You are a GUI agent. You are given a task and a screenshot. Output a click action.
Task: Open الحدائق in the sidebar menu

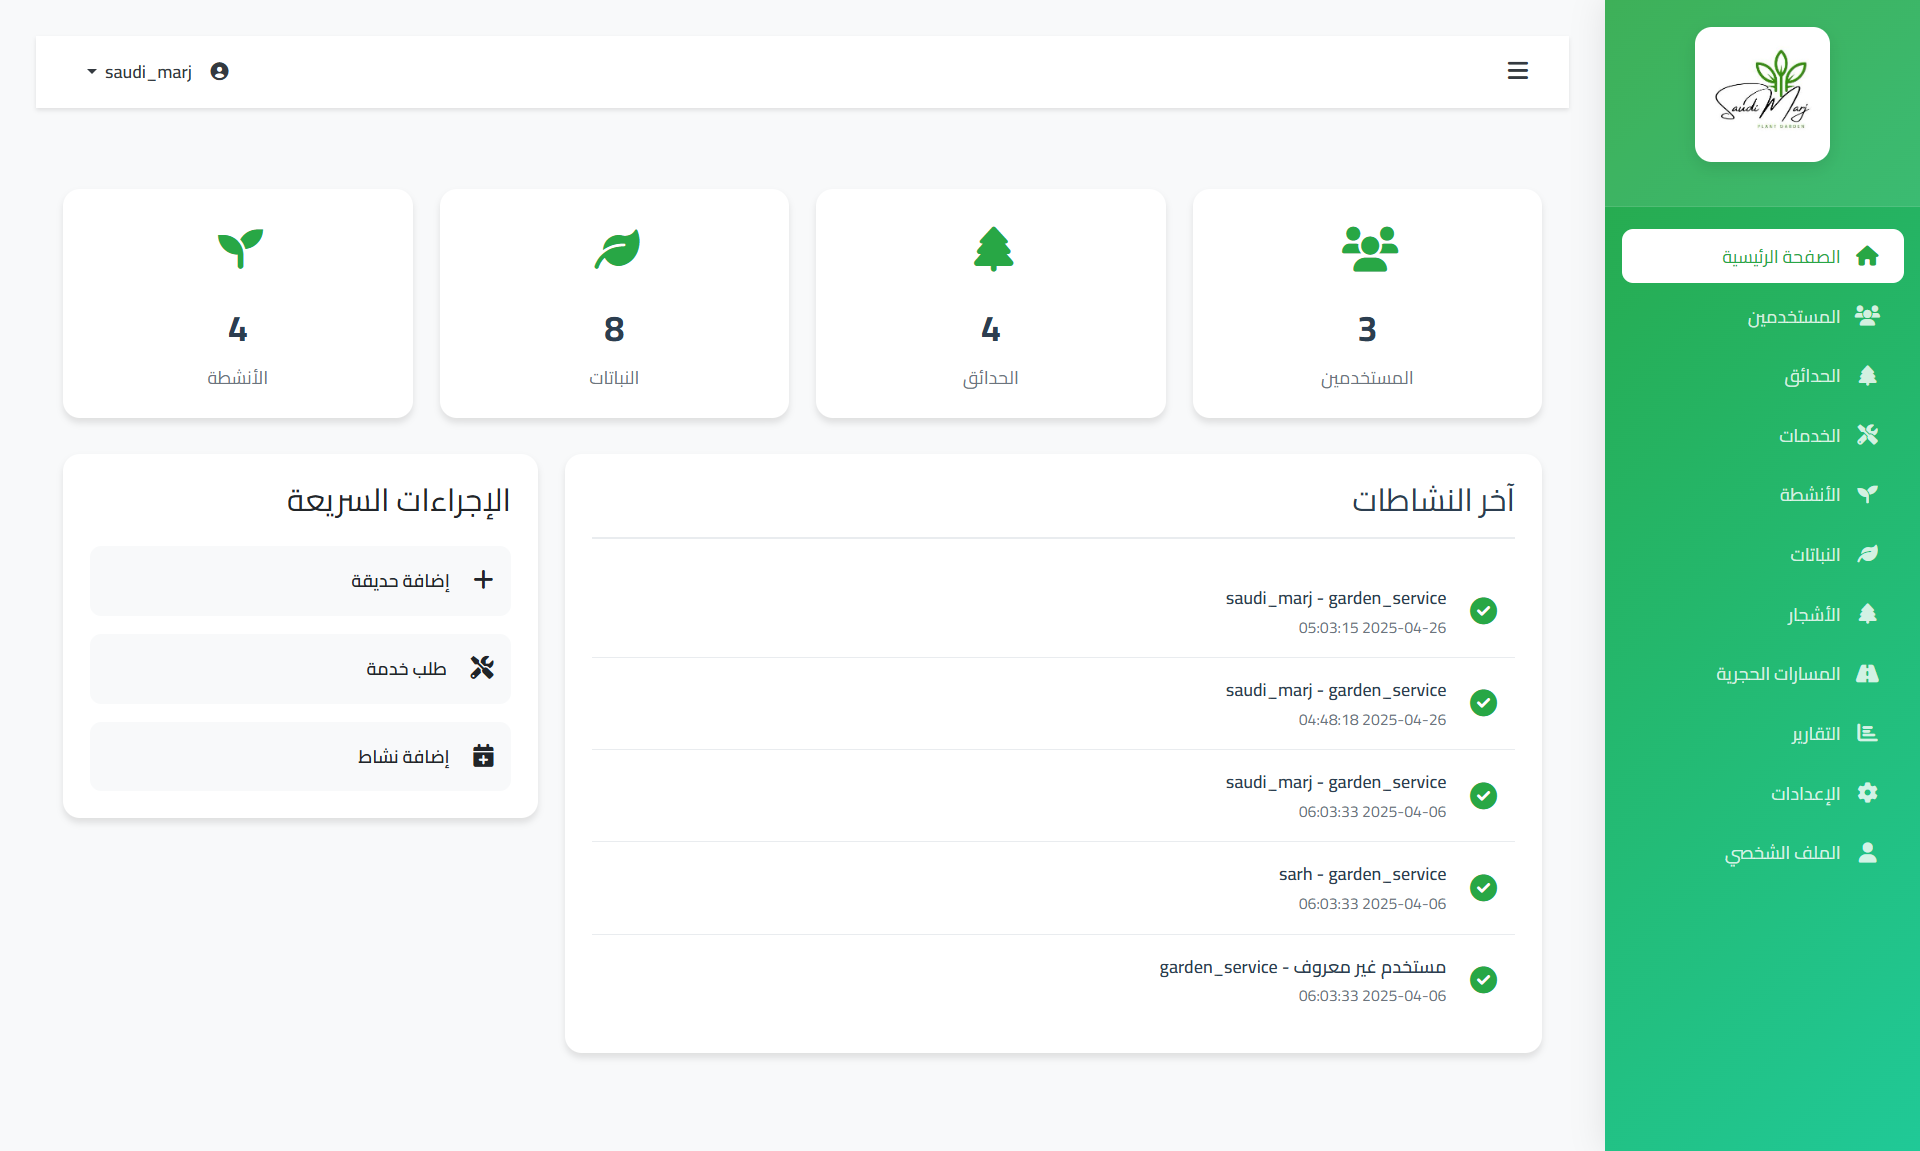[1762, 376]
